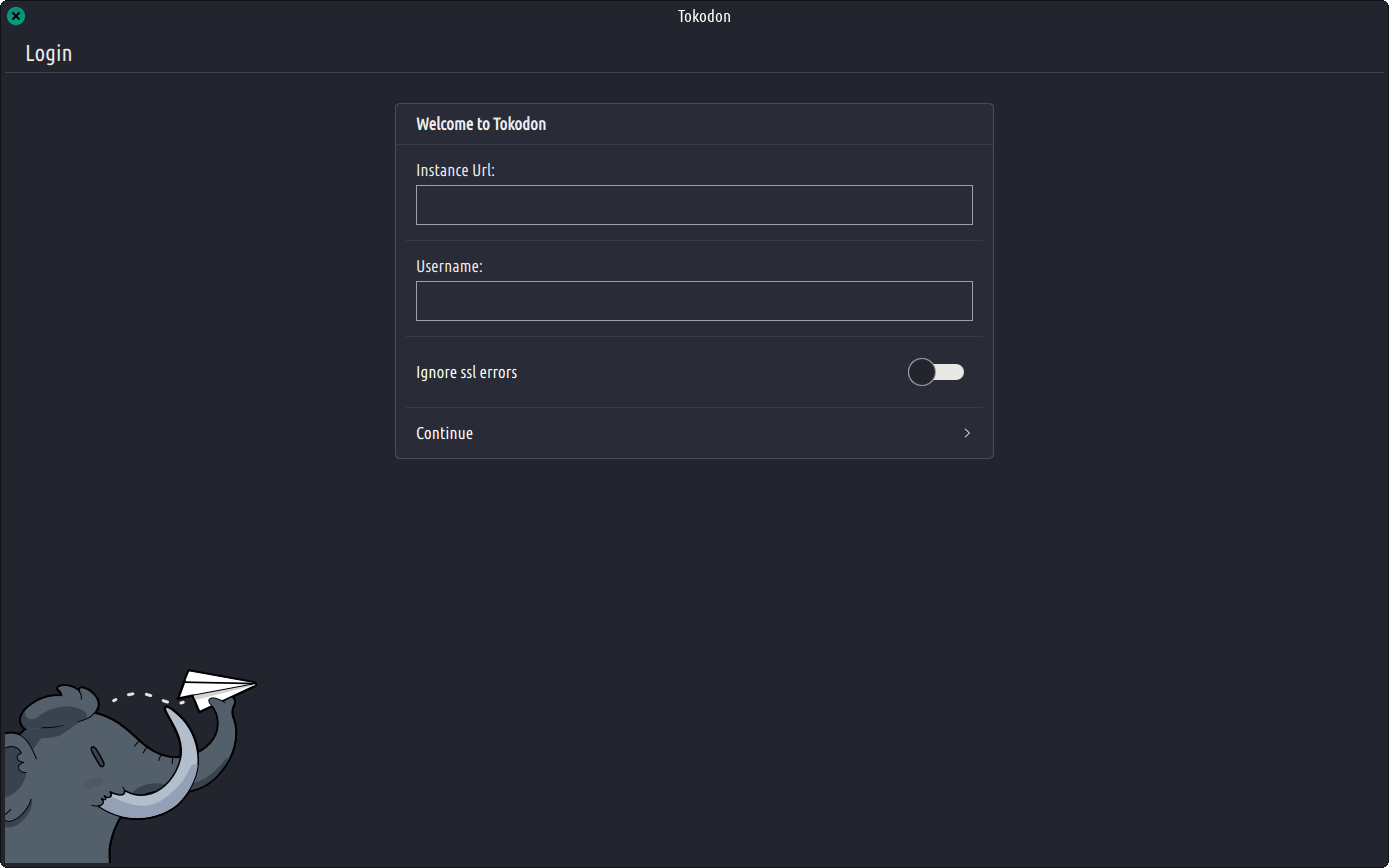Click the Tokodon window title bar text
The height and width of the screenshot is (868, 1389).
704,16
